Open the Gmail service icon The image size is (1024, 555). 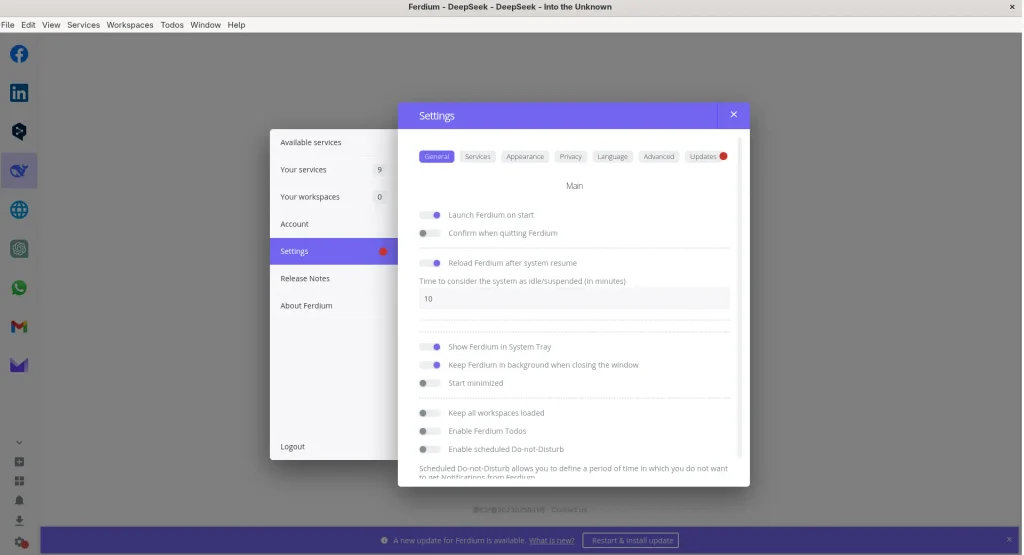[x=19, y=326]
